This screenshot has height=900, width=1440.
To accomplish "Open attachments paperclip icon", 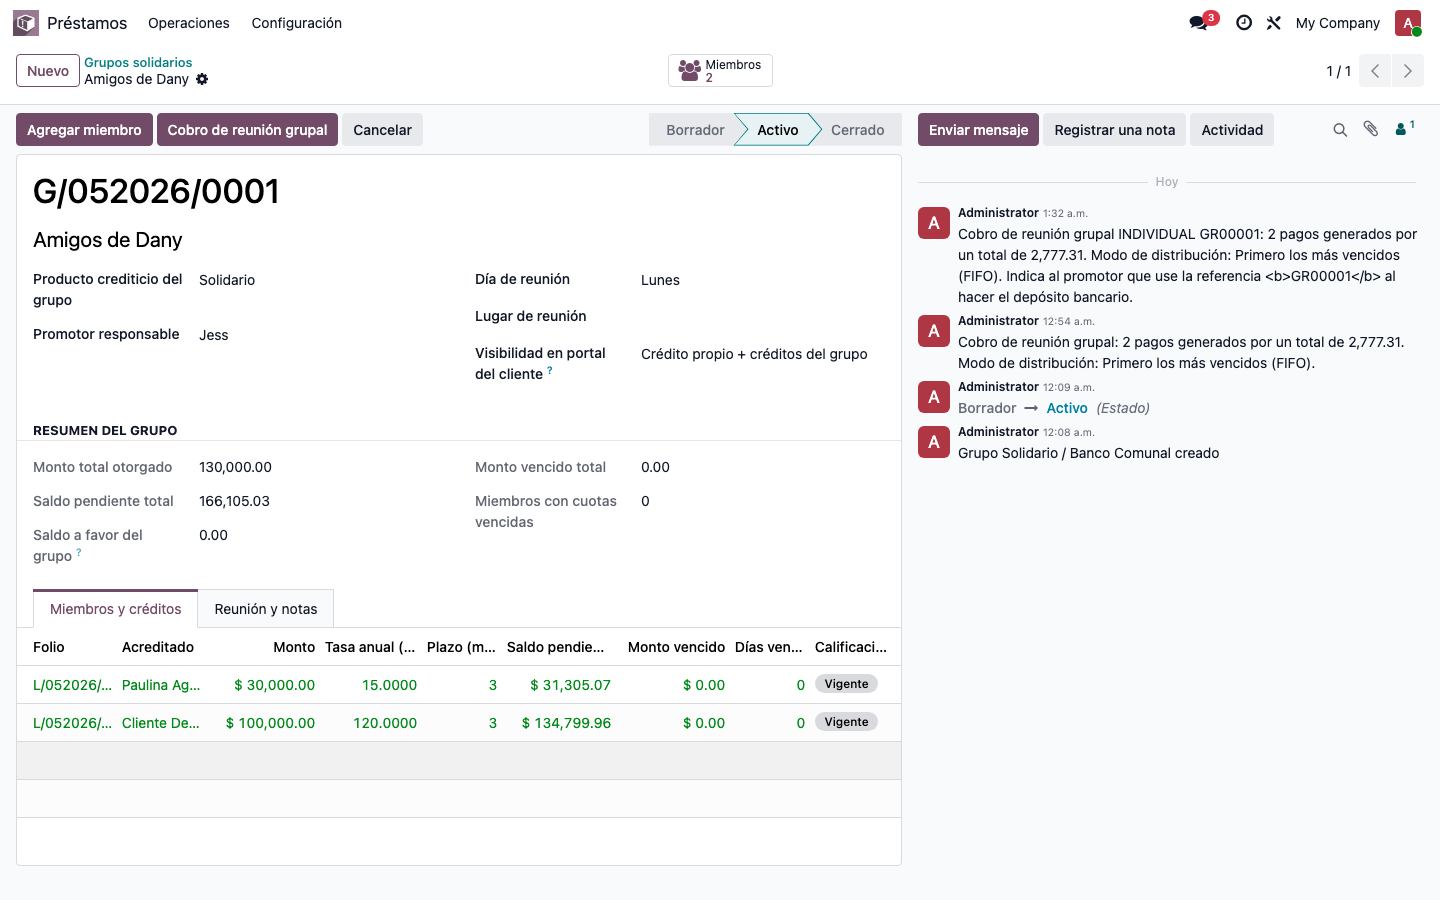I will [x=1371, y=129].
